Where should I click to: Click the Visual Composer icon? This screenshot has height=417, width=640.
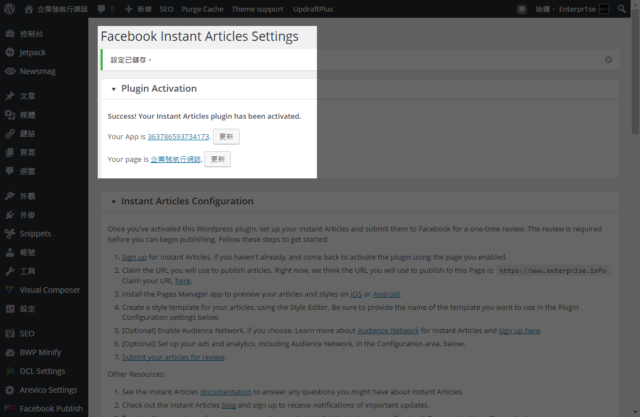(x=10, y=290)
